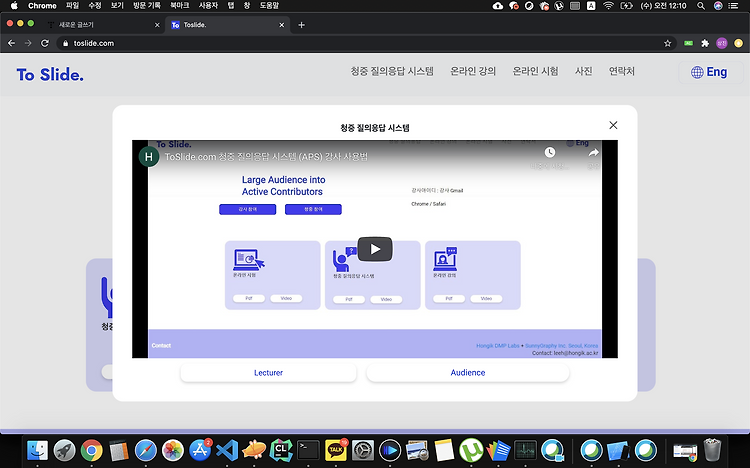This screenshot has width=750, height=468.
Task: Open CLion from the Dock
Action: click(281, 450)
